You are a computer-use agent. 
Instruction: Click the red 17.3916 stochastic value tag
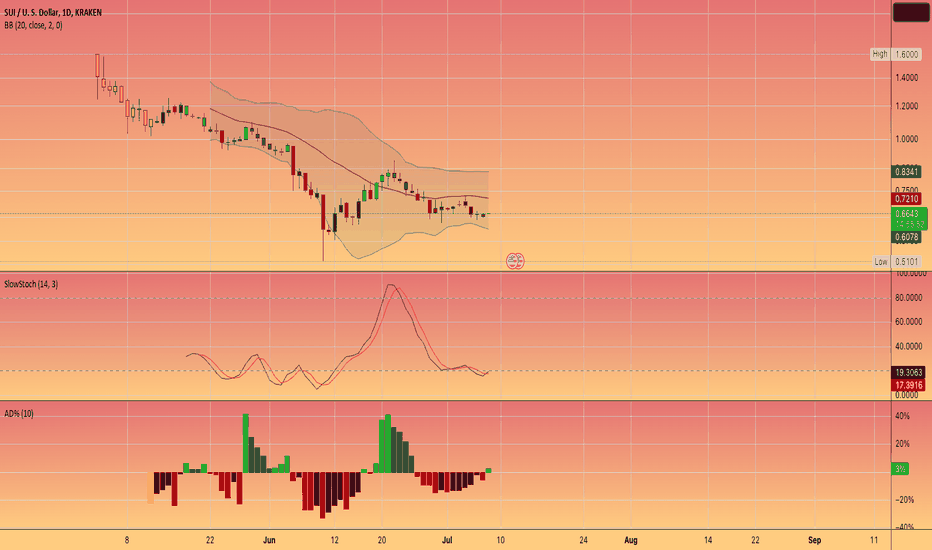(908, 385)
